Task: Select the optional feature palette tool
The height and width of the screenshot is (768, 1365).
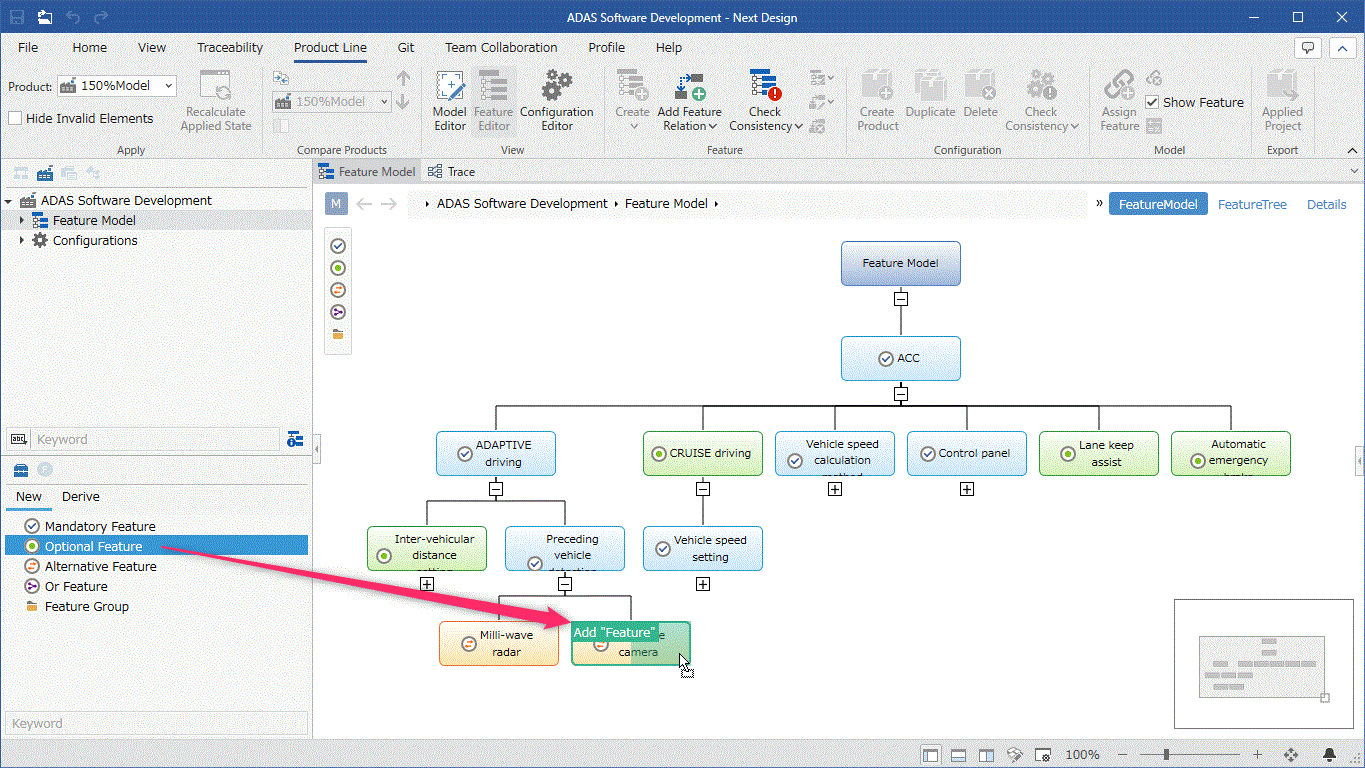Action: coord(338,268)
